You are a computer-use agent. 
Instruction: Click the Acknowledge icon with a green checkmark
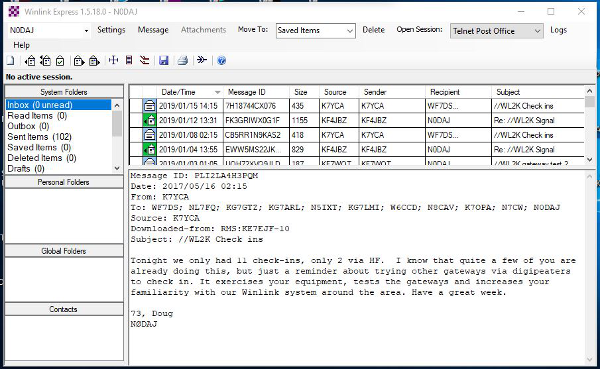[60, 60]
